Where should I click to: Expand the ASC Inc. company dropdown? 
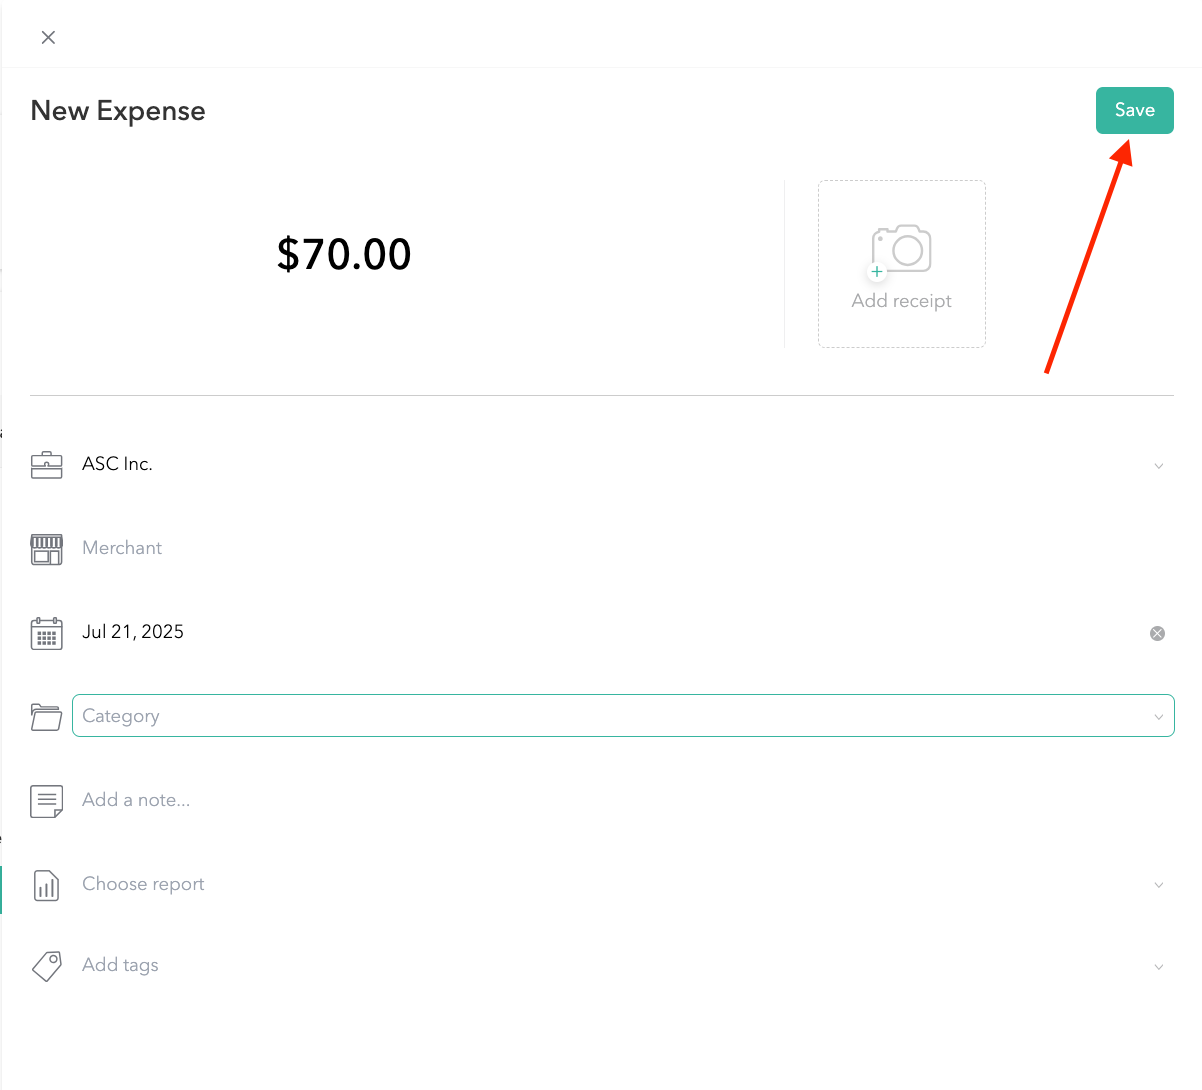(x=1158, y=465)
